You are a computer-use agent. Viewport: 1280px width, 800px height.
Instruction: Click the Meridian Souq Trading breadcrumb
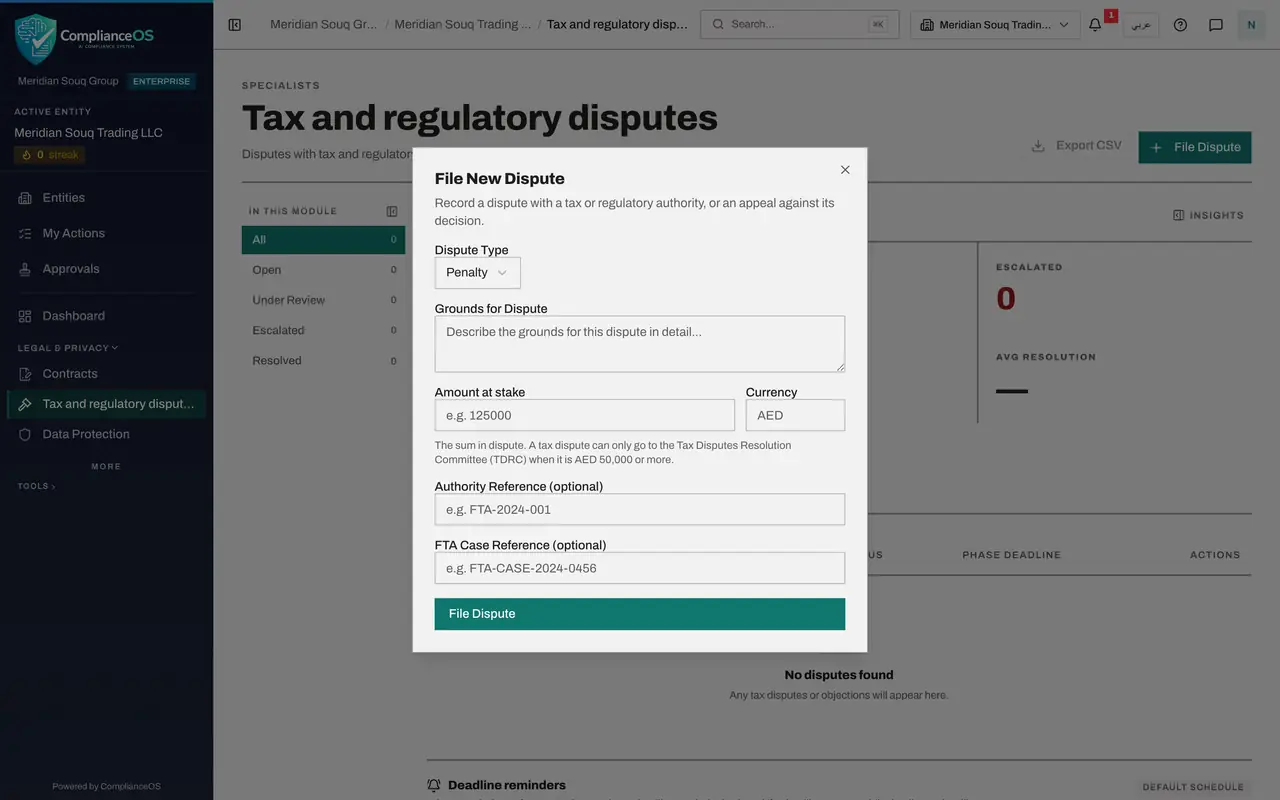(463, 24)
